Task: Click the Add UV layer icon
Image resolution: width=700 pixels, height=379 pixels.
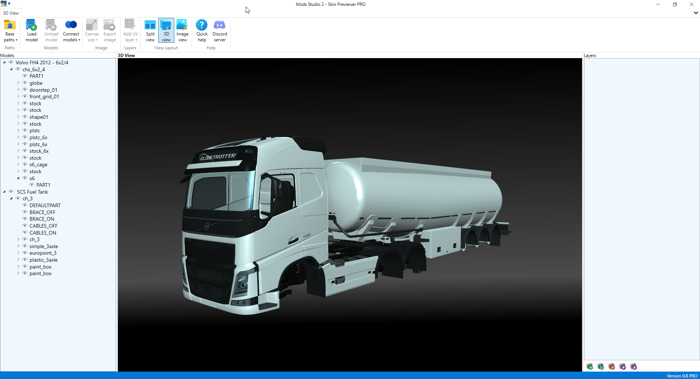Action: pos(130,25)
